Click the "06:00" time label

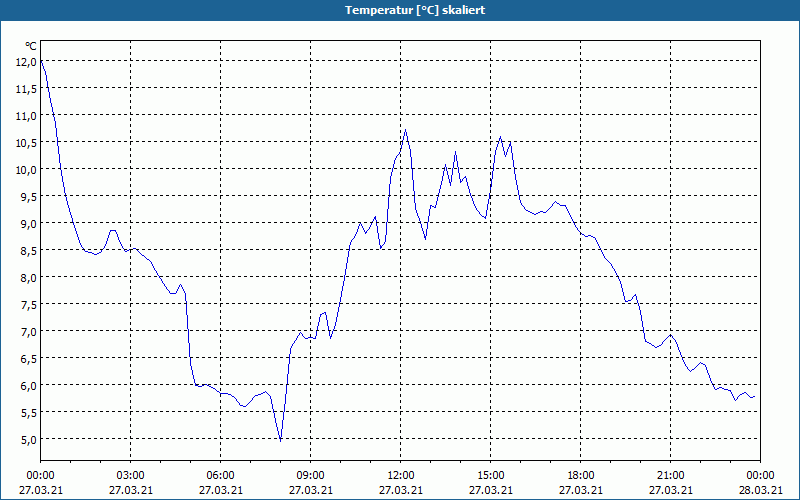220,476
